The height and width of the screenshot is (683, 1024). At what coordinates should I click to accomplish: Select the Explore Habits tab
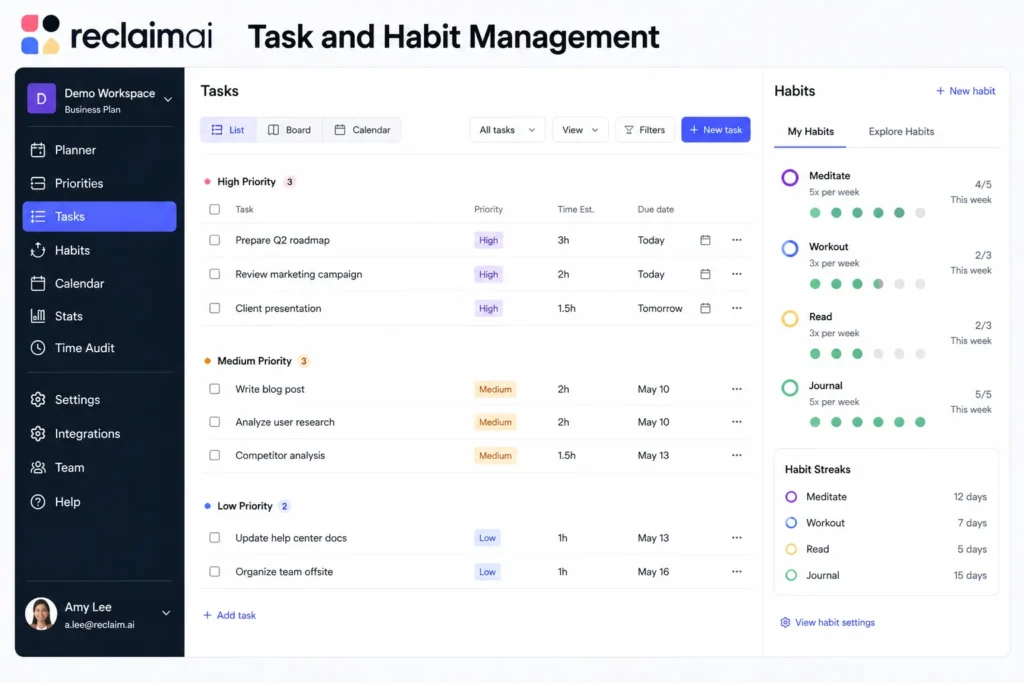pos(901,131)
